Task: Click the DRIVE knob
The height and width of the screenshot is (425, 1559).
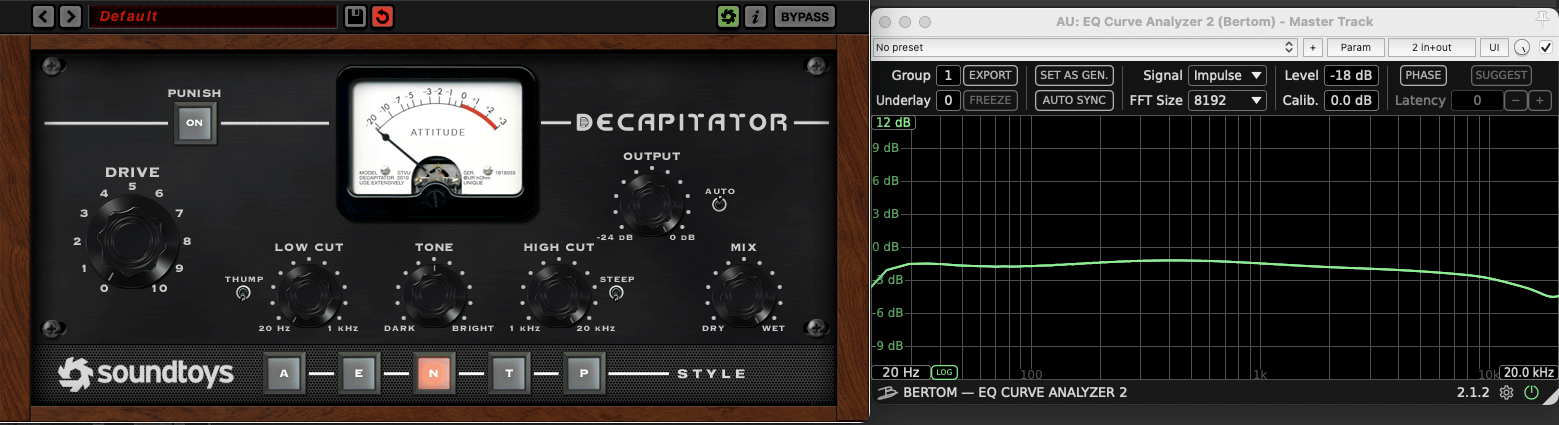Action: pyautogui.click(x=132, y=242)
